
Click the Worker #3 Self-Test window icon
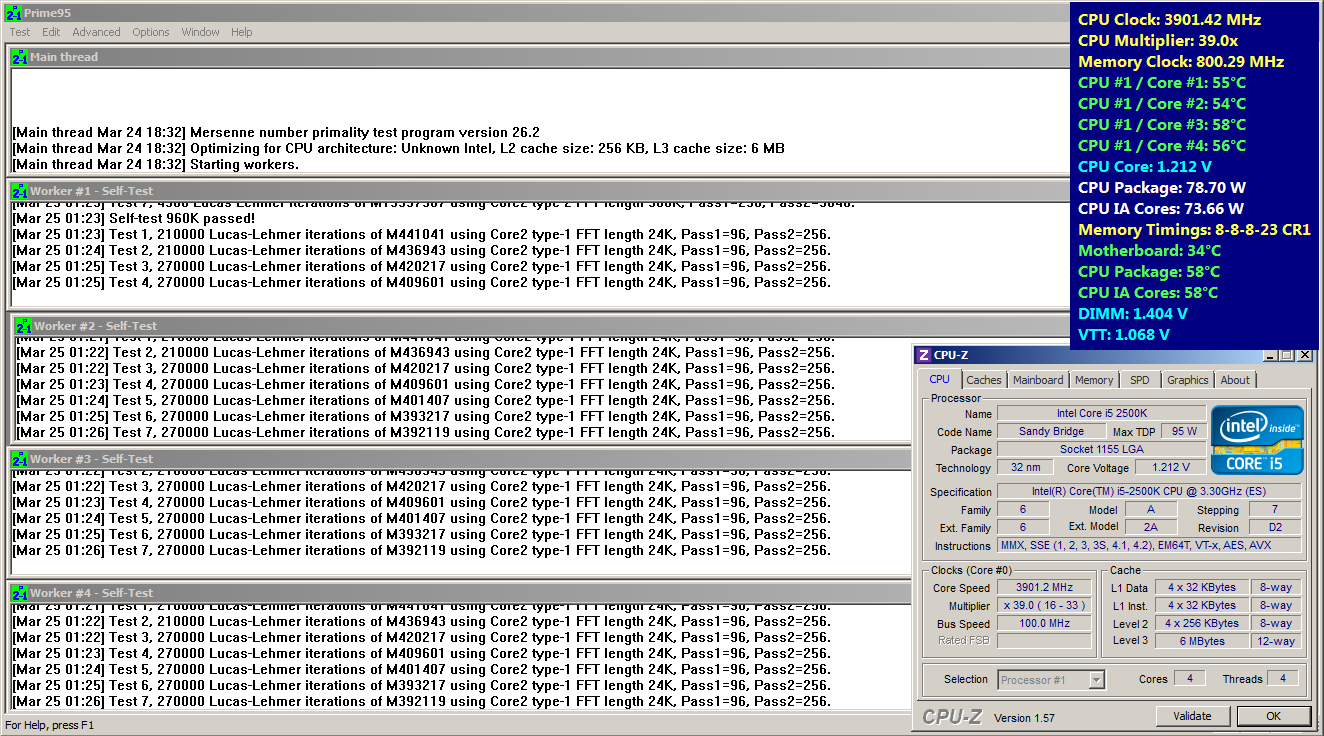click(x=19, y=459)
